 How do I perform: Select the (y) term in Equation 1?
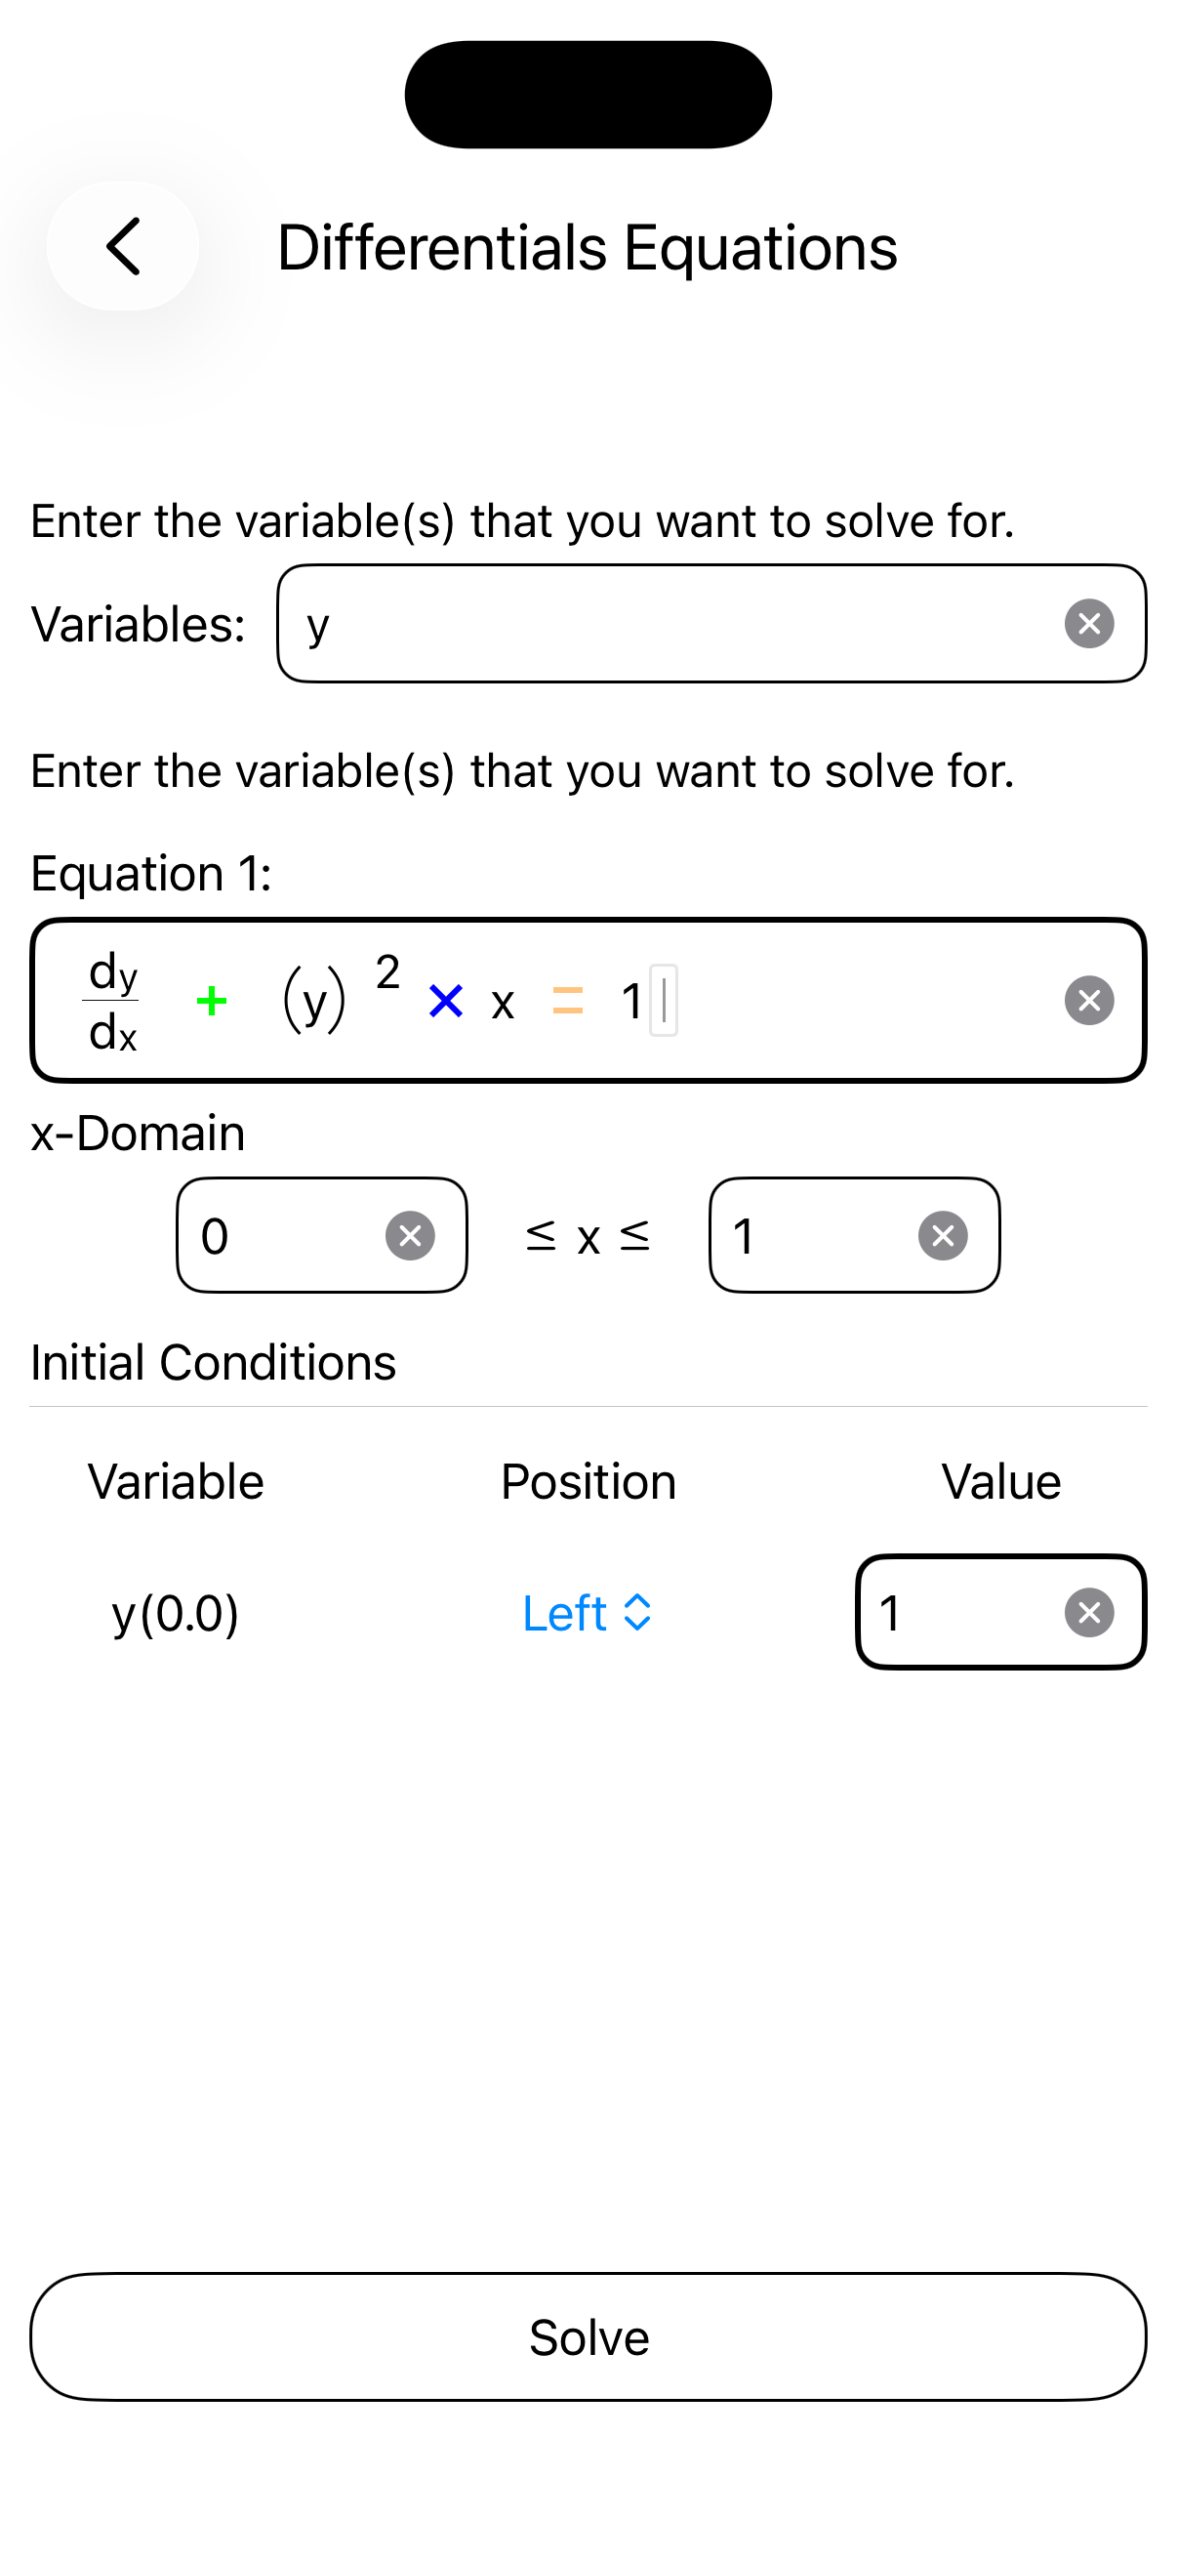click(x=315, y=1001)
